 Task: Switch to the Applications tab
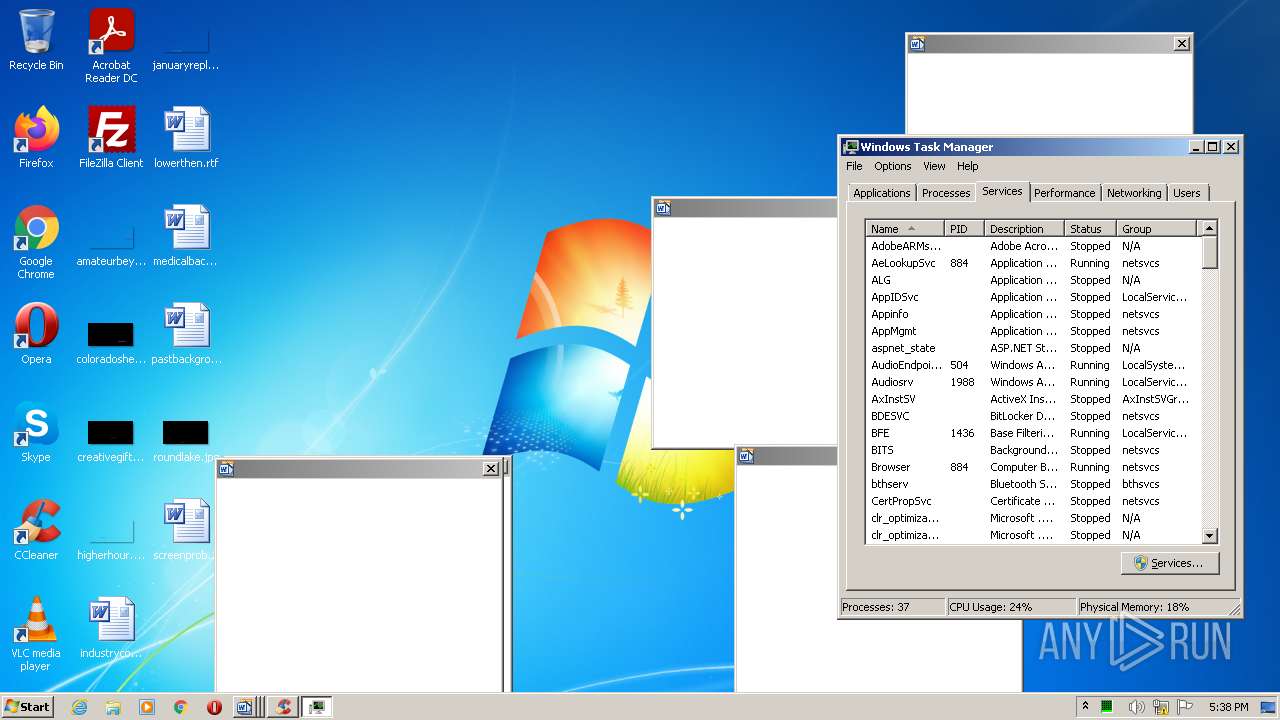881,193
